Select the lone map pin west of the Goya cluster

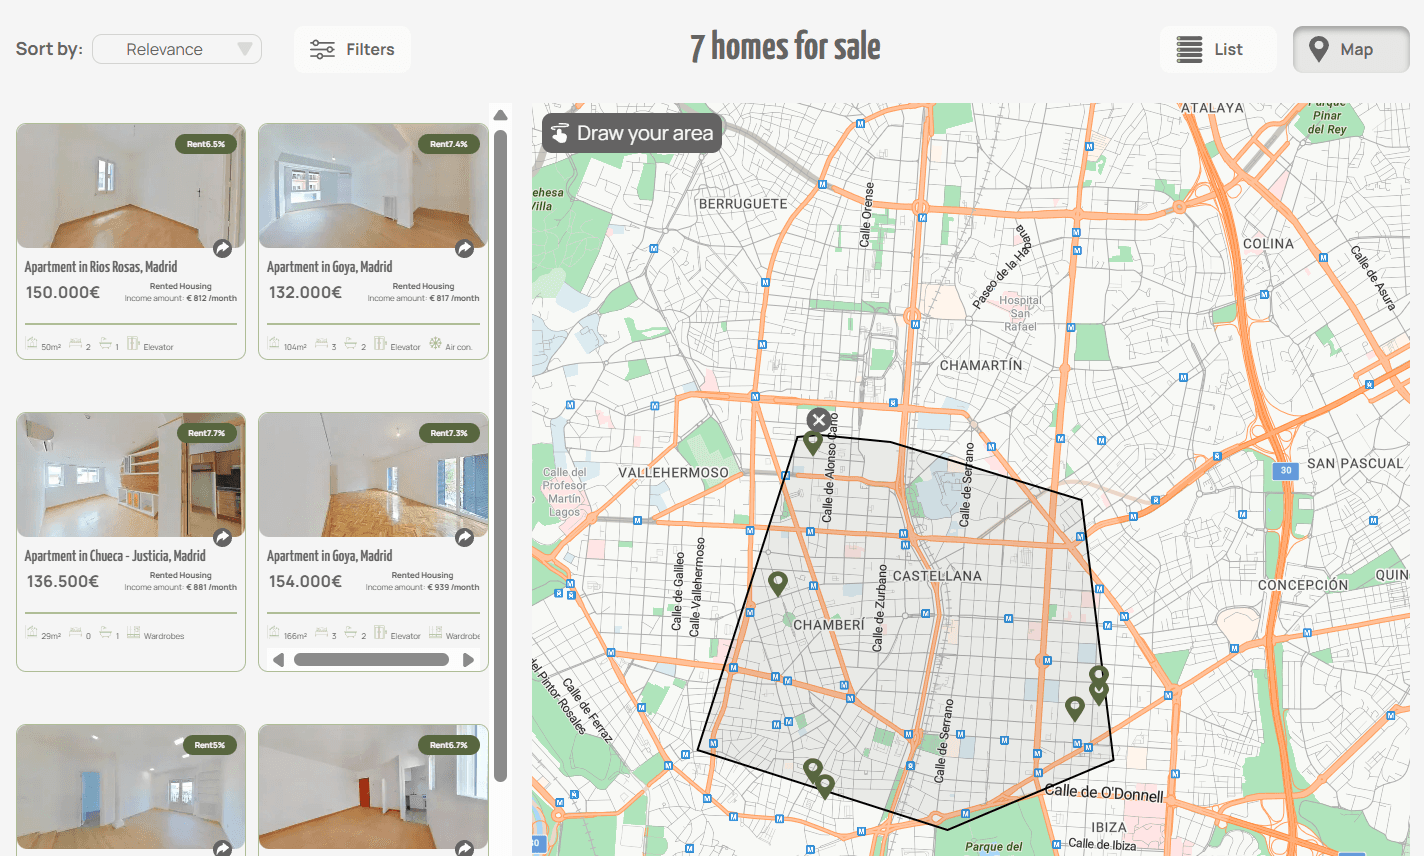point(1074,708)
